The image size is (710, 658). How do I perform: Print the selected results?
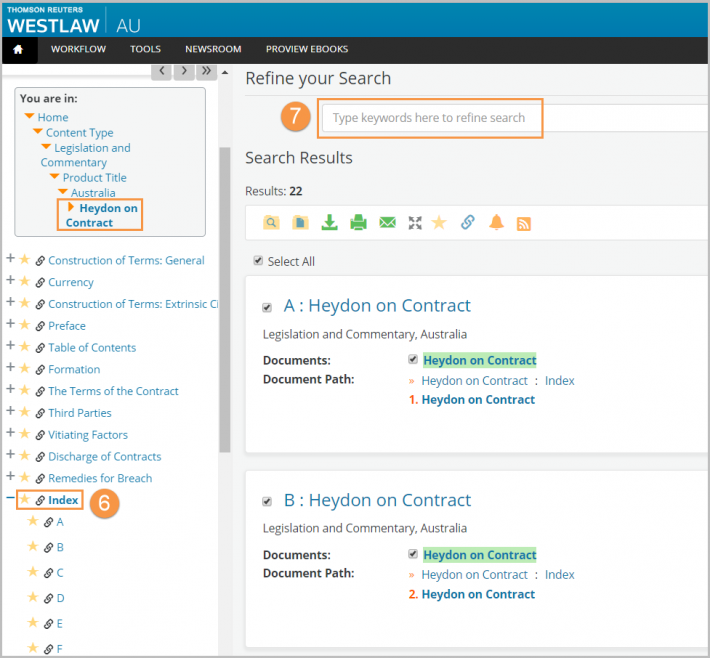[358, 222]
